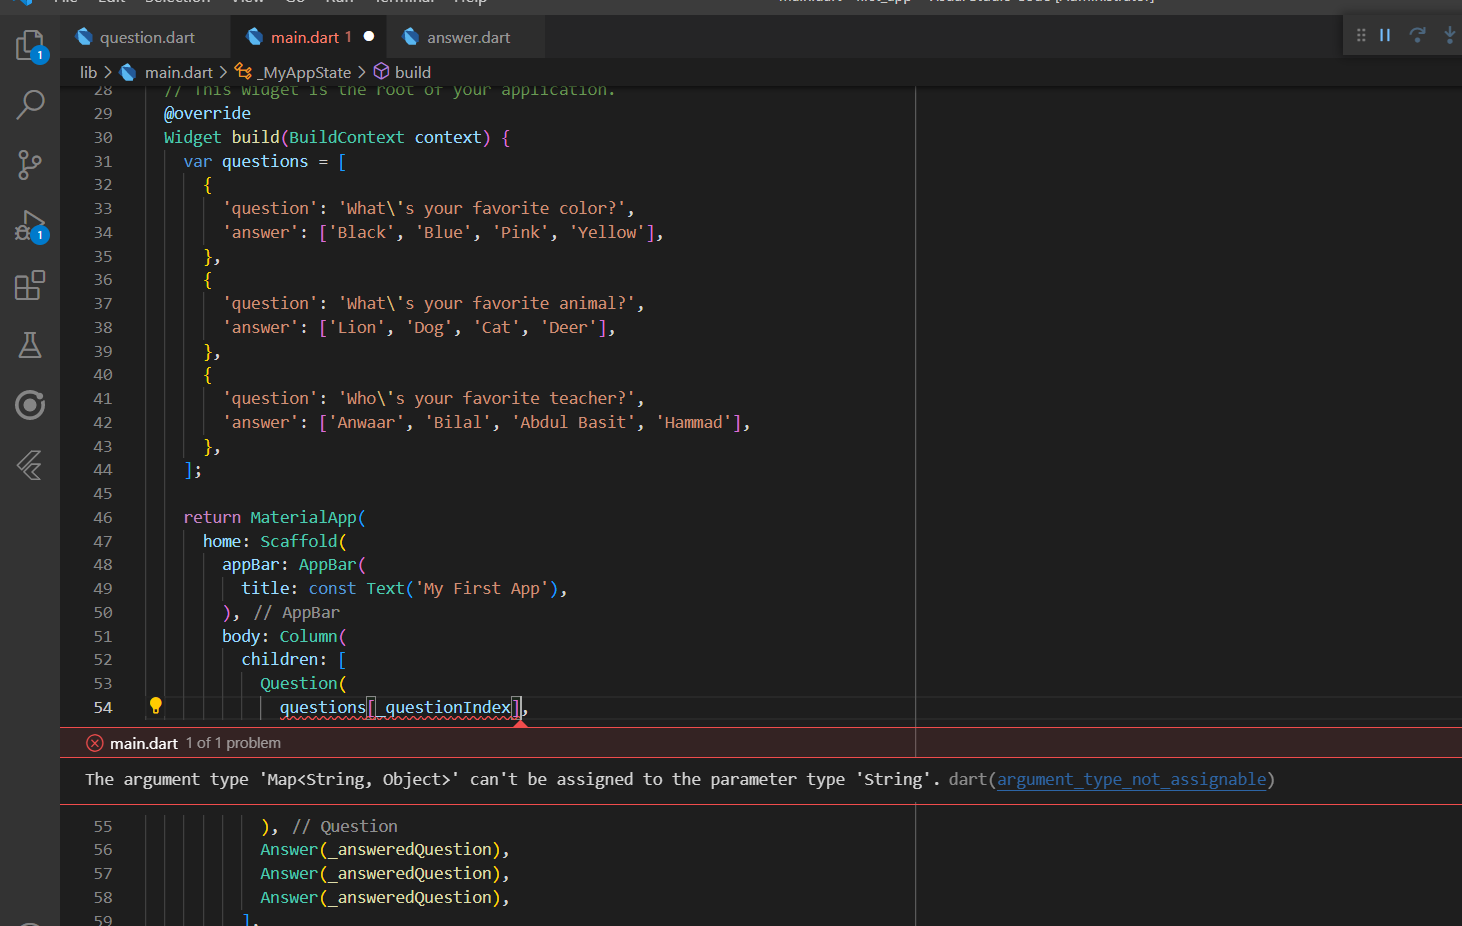Click the 'What\'s your favorite color?' string
The height and width of the screenshot is (926, 1462).
click(x=482, y=208)
